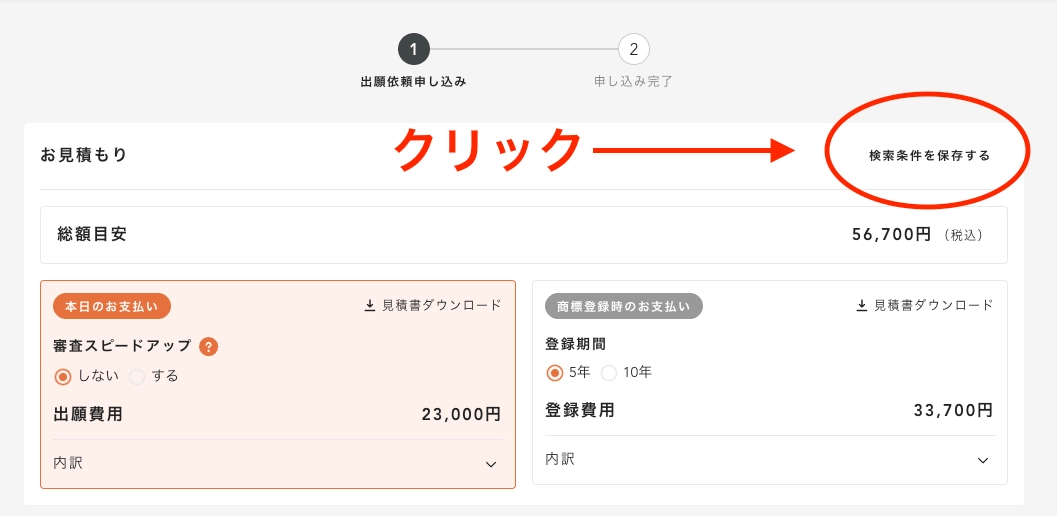Click 検索条件を保存する link
Screen dimensions: 1057x516
[x=929, y=156]
